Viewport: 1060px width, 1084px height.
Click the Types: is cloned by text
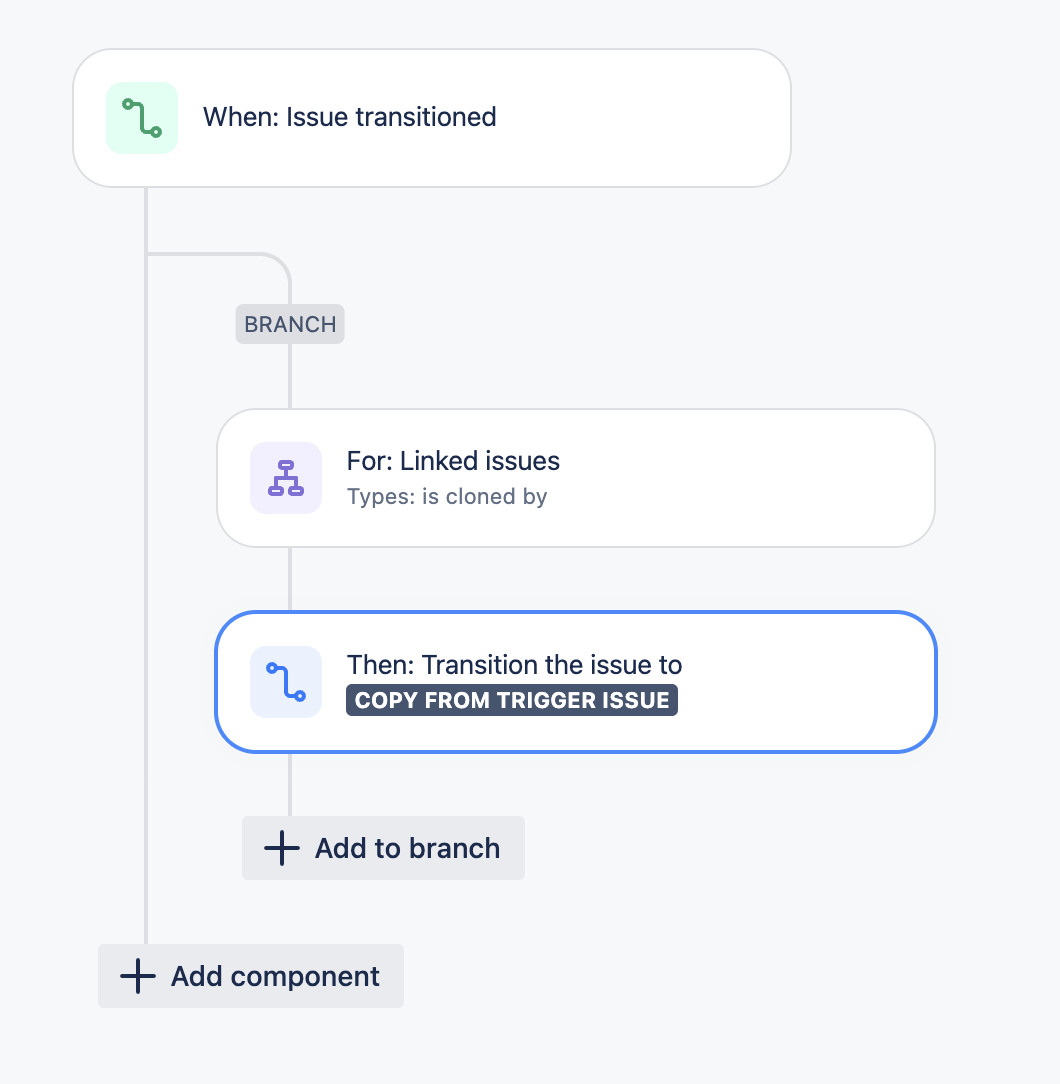pyautogui.click(x=447, y=496)
